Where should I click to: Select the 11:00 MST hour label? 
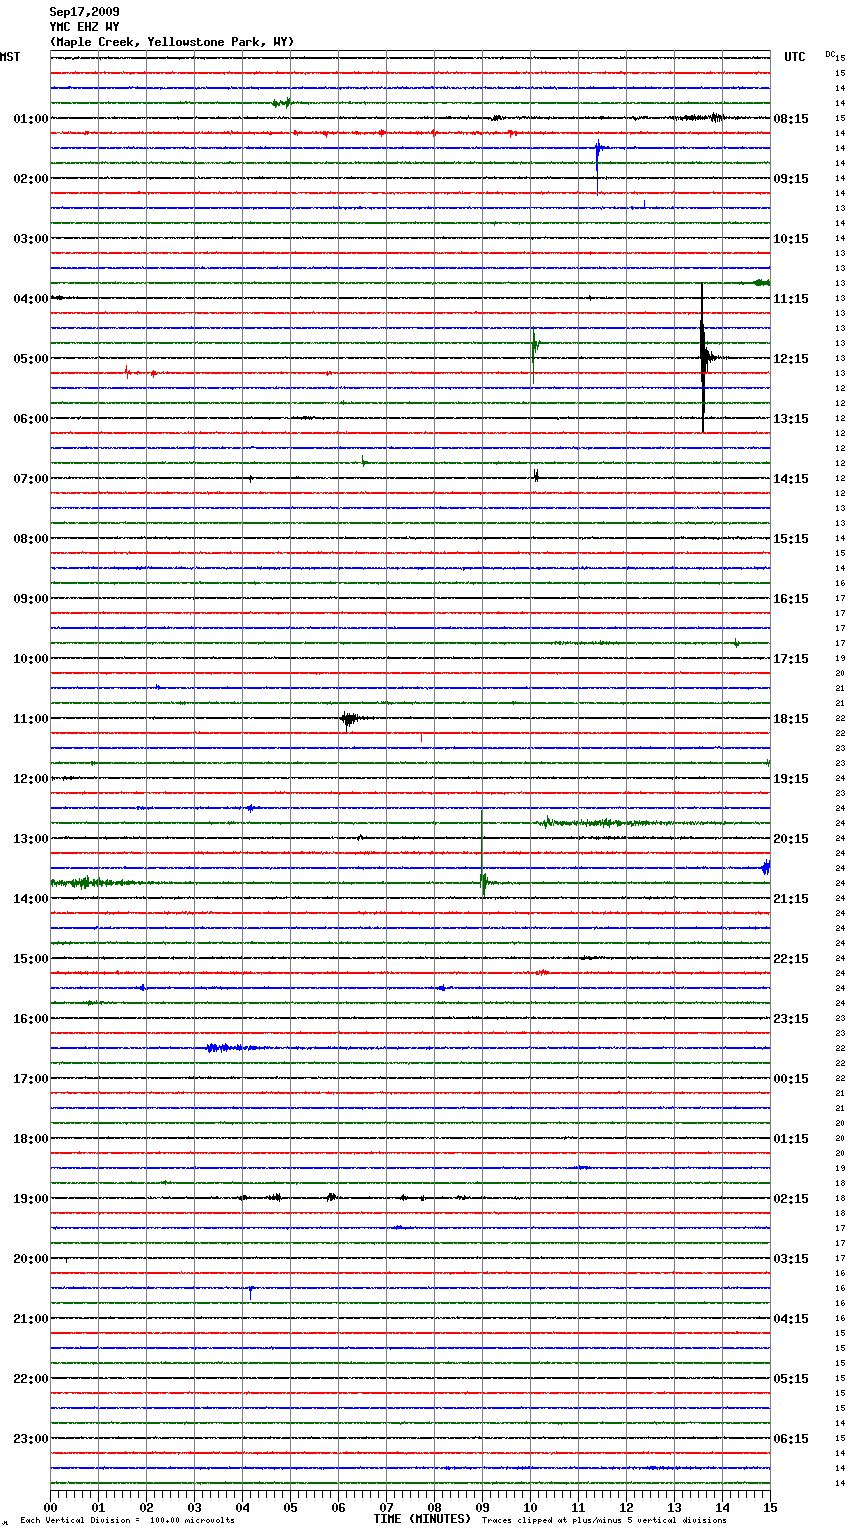tap(31, 719)
